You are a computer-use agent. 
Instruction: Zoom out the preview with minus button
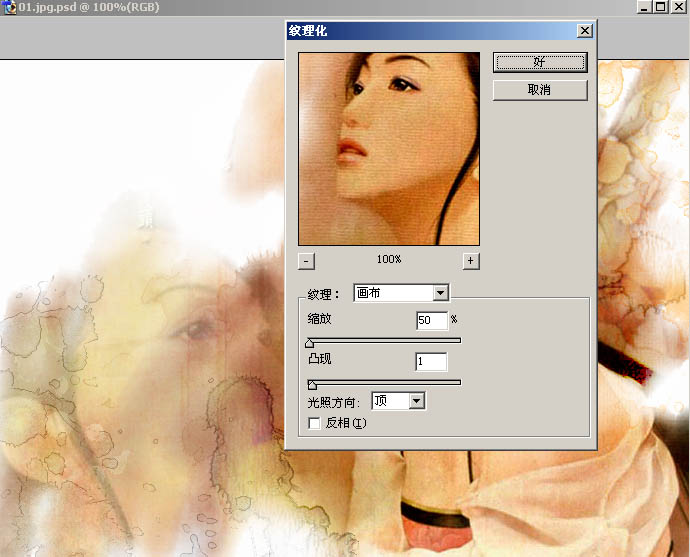pos(306,261)
